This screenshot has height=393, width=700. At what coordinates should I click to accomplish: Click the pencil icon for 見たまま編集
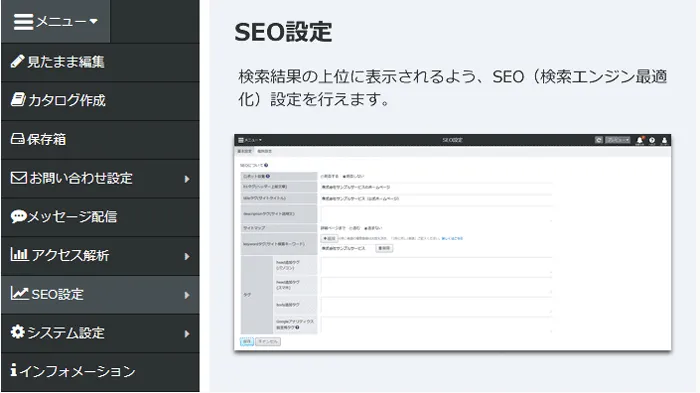(17, 62)
